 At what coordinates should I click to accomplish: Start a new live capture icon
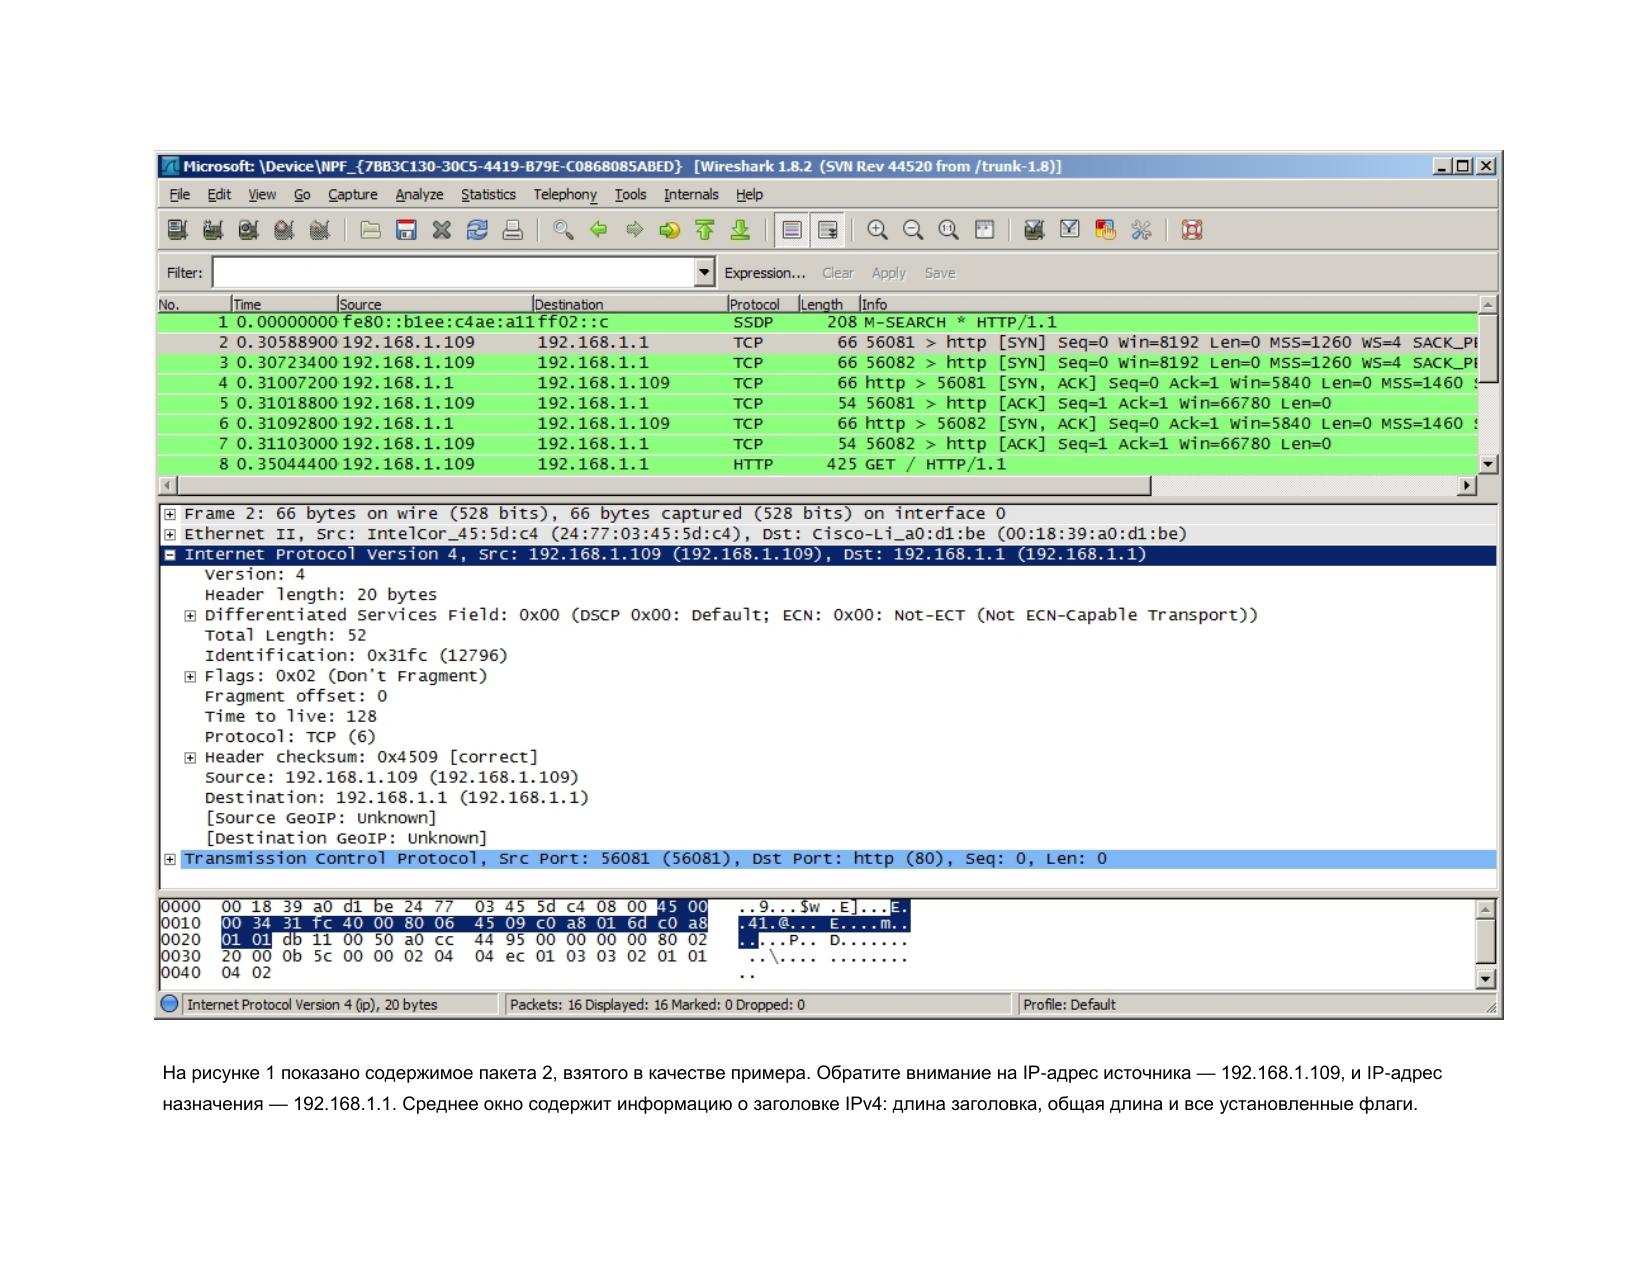[x=248, y=230]
